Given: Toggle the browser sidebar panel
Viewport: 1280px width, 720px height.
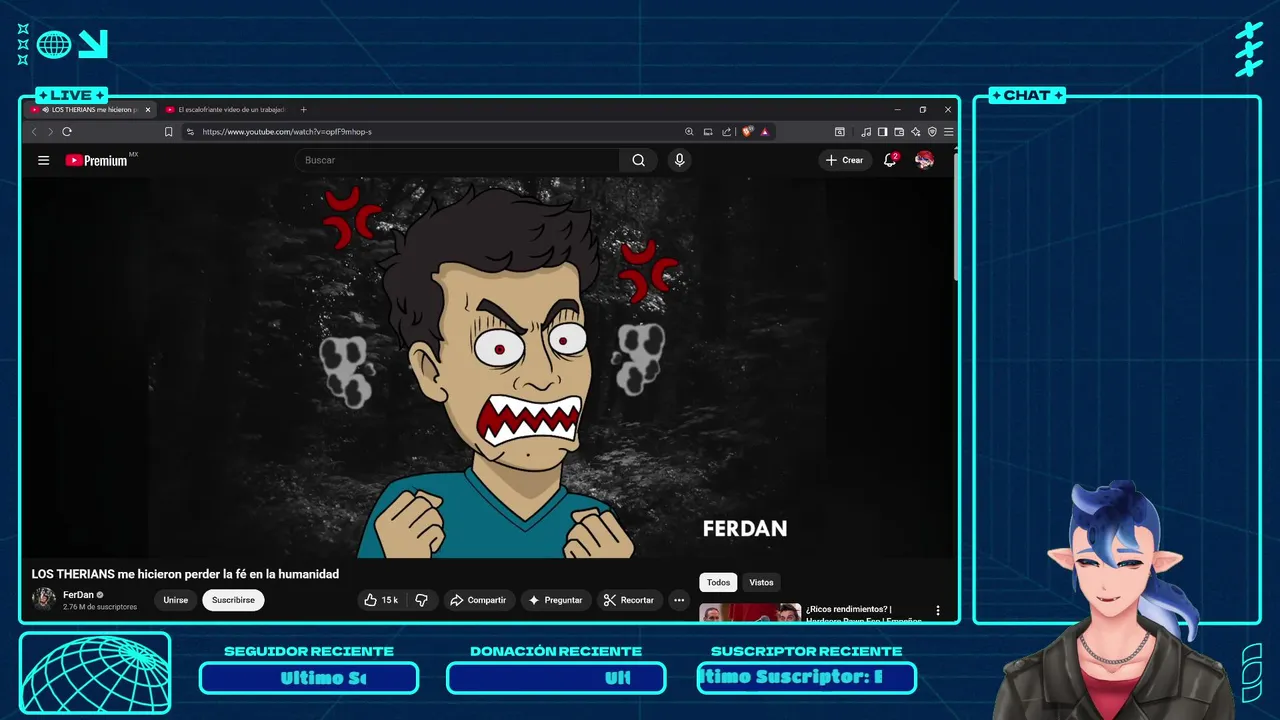Looking at the screenshot, I should tap(882, 131).
